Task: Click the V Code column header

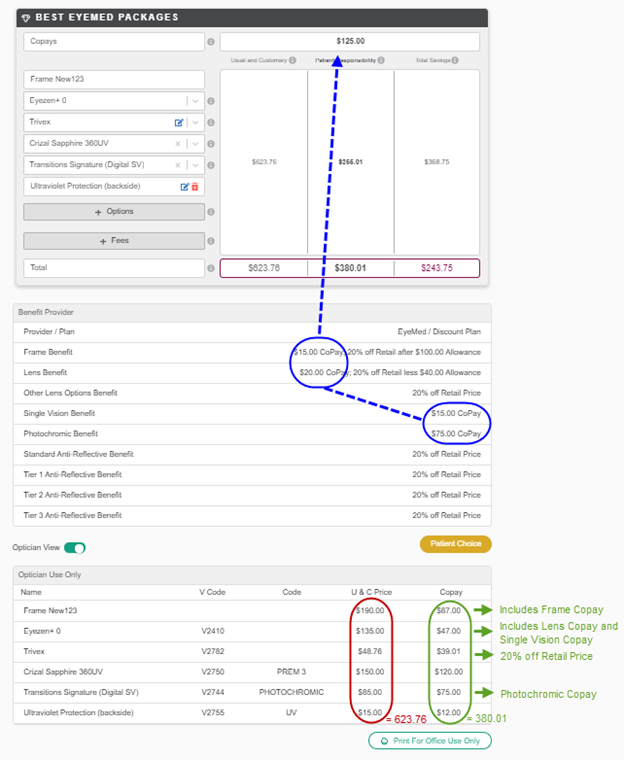Action: (212, 592)
